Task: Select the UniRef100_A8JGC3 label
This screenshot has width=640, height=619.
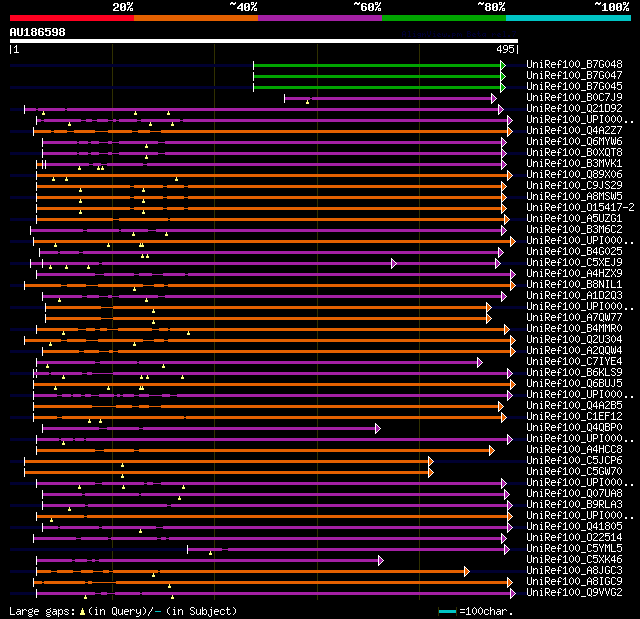Action: 574,571
